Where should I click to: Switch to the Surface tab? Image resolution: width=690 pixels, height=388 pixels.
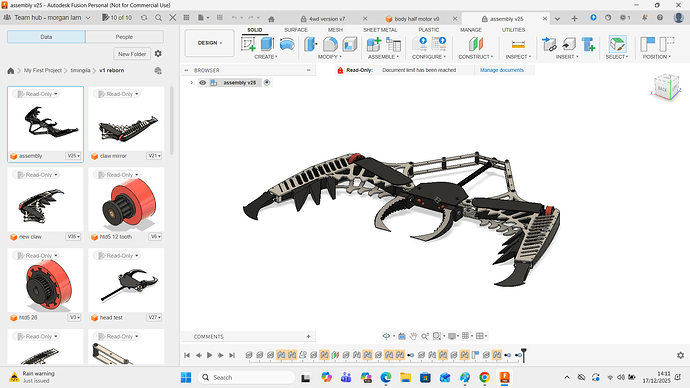(296, 30)
